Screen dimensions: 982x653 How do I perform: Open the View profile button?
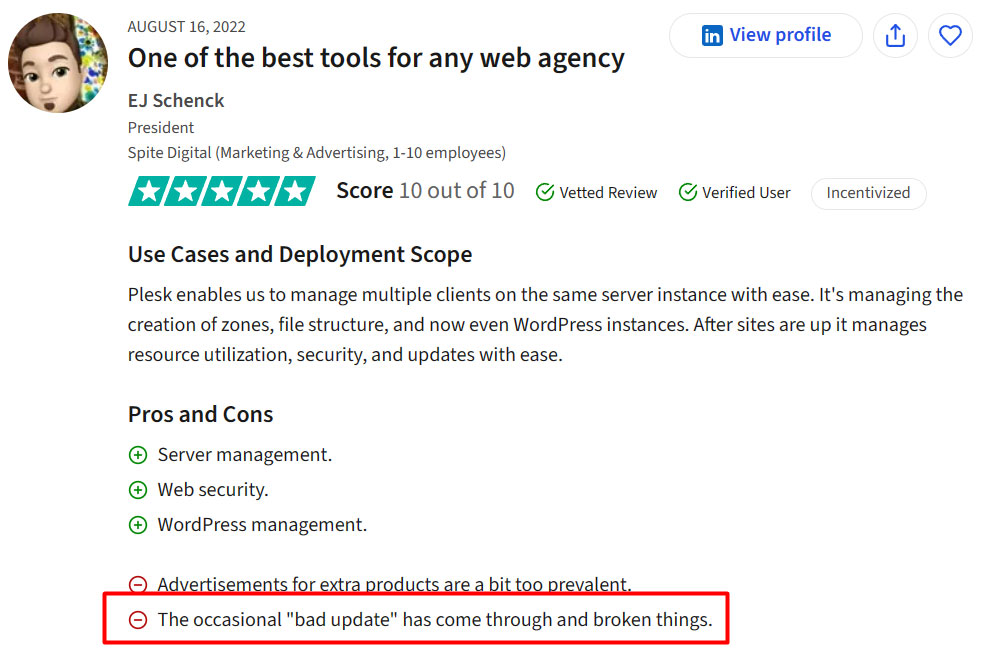(x=766, y=36)
